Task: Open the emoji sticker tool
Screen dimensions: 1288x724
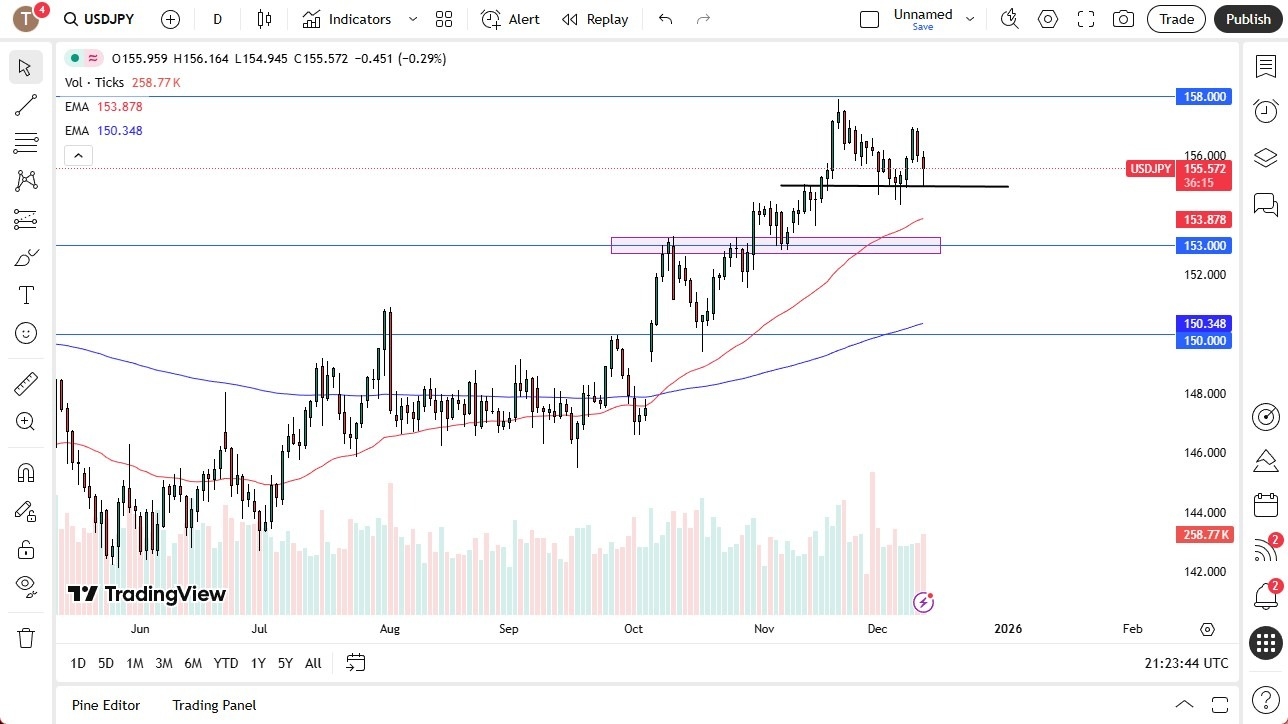Action: [x=25, y=333]
